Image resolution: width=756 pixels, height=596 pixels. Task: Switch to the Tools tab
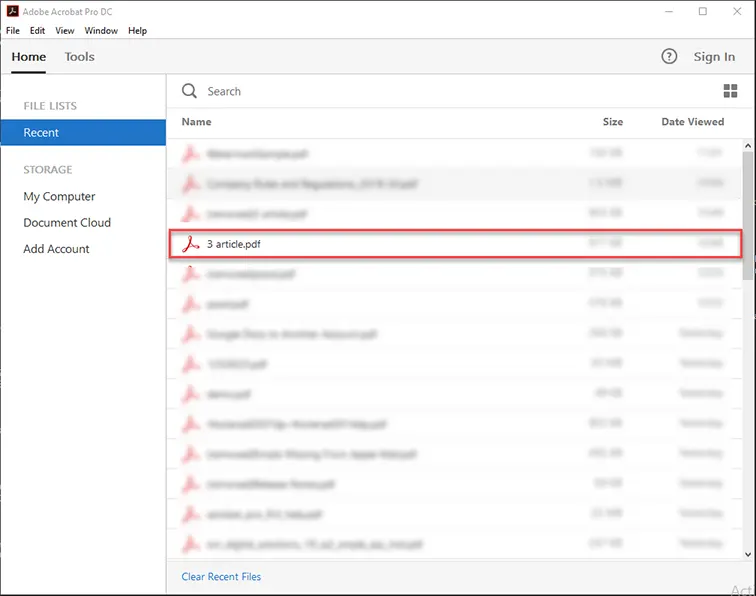coord(80,57)
